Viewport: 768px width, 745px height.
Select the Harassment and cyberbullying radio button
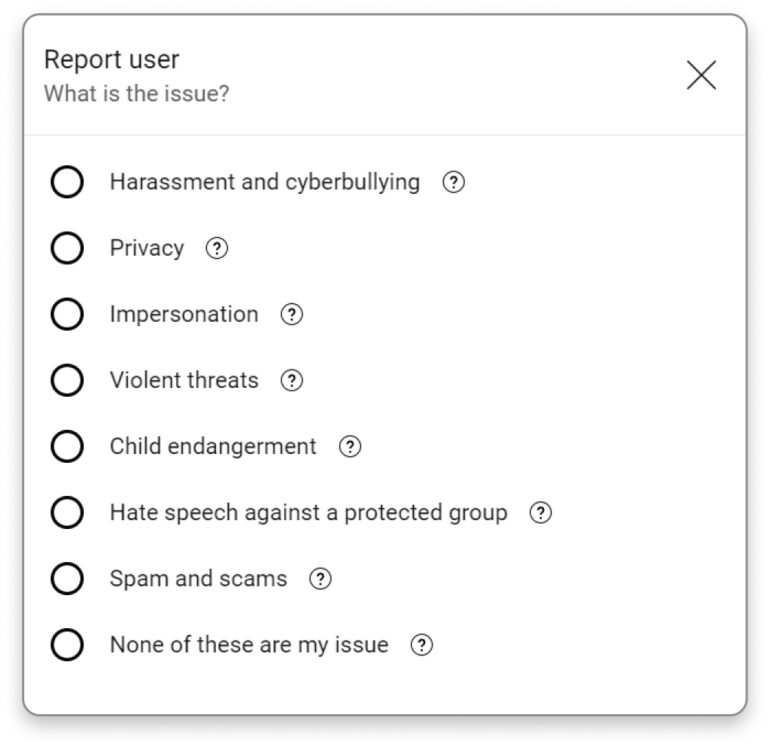coord(67,182)
